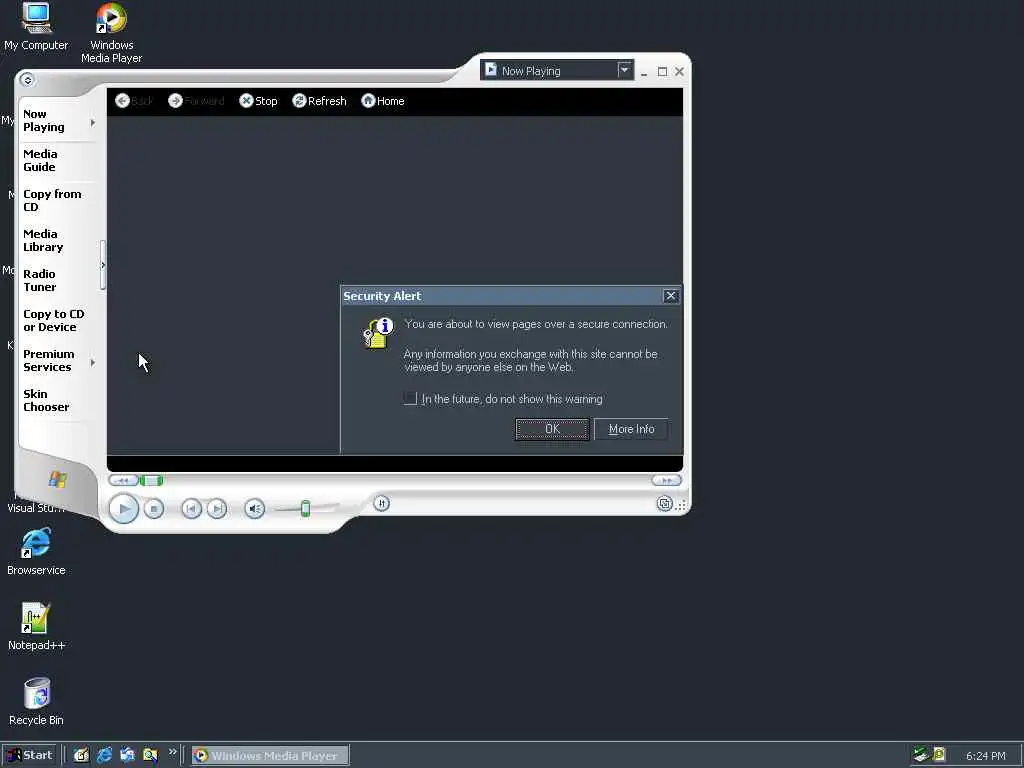Open Premium Services tab
The height and width of the screenshot is (768, 1024).
pyautogui.click(x=49, y=360)
